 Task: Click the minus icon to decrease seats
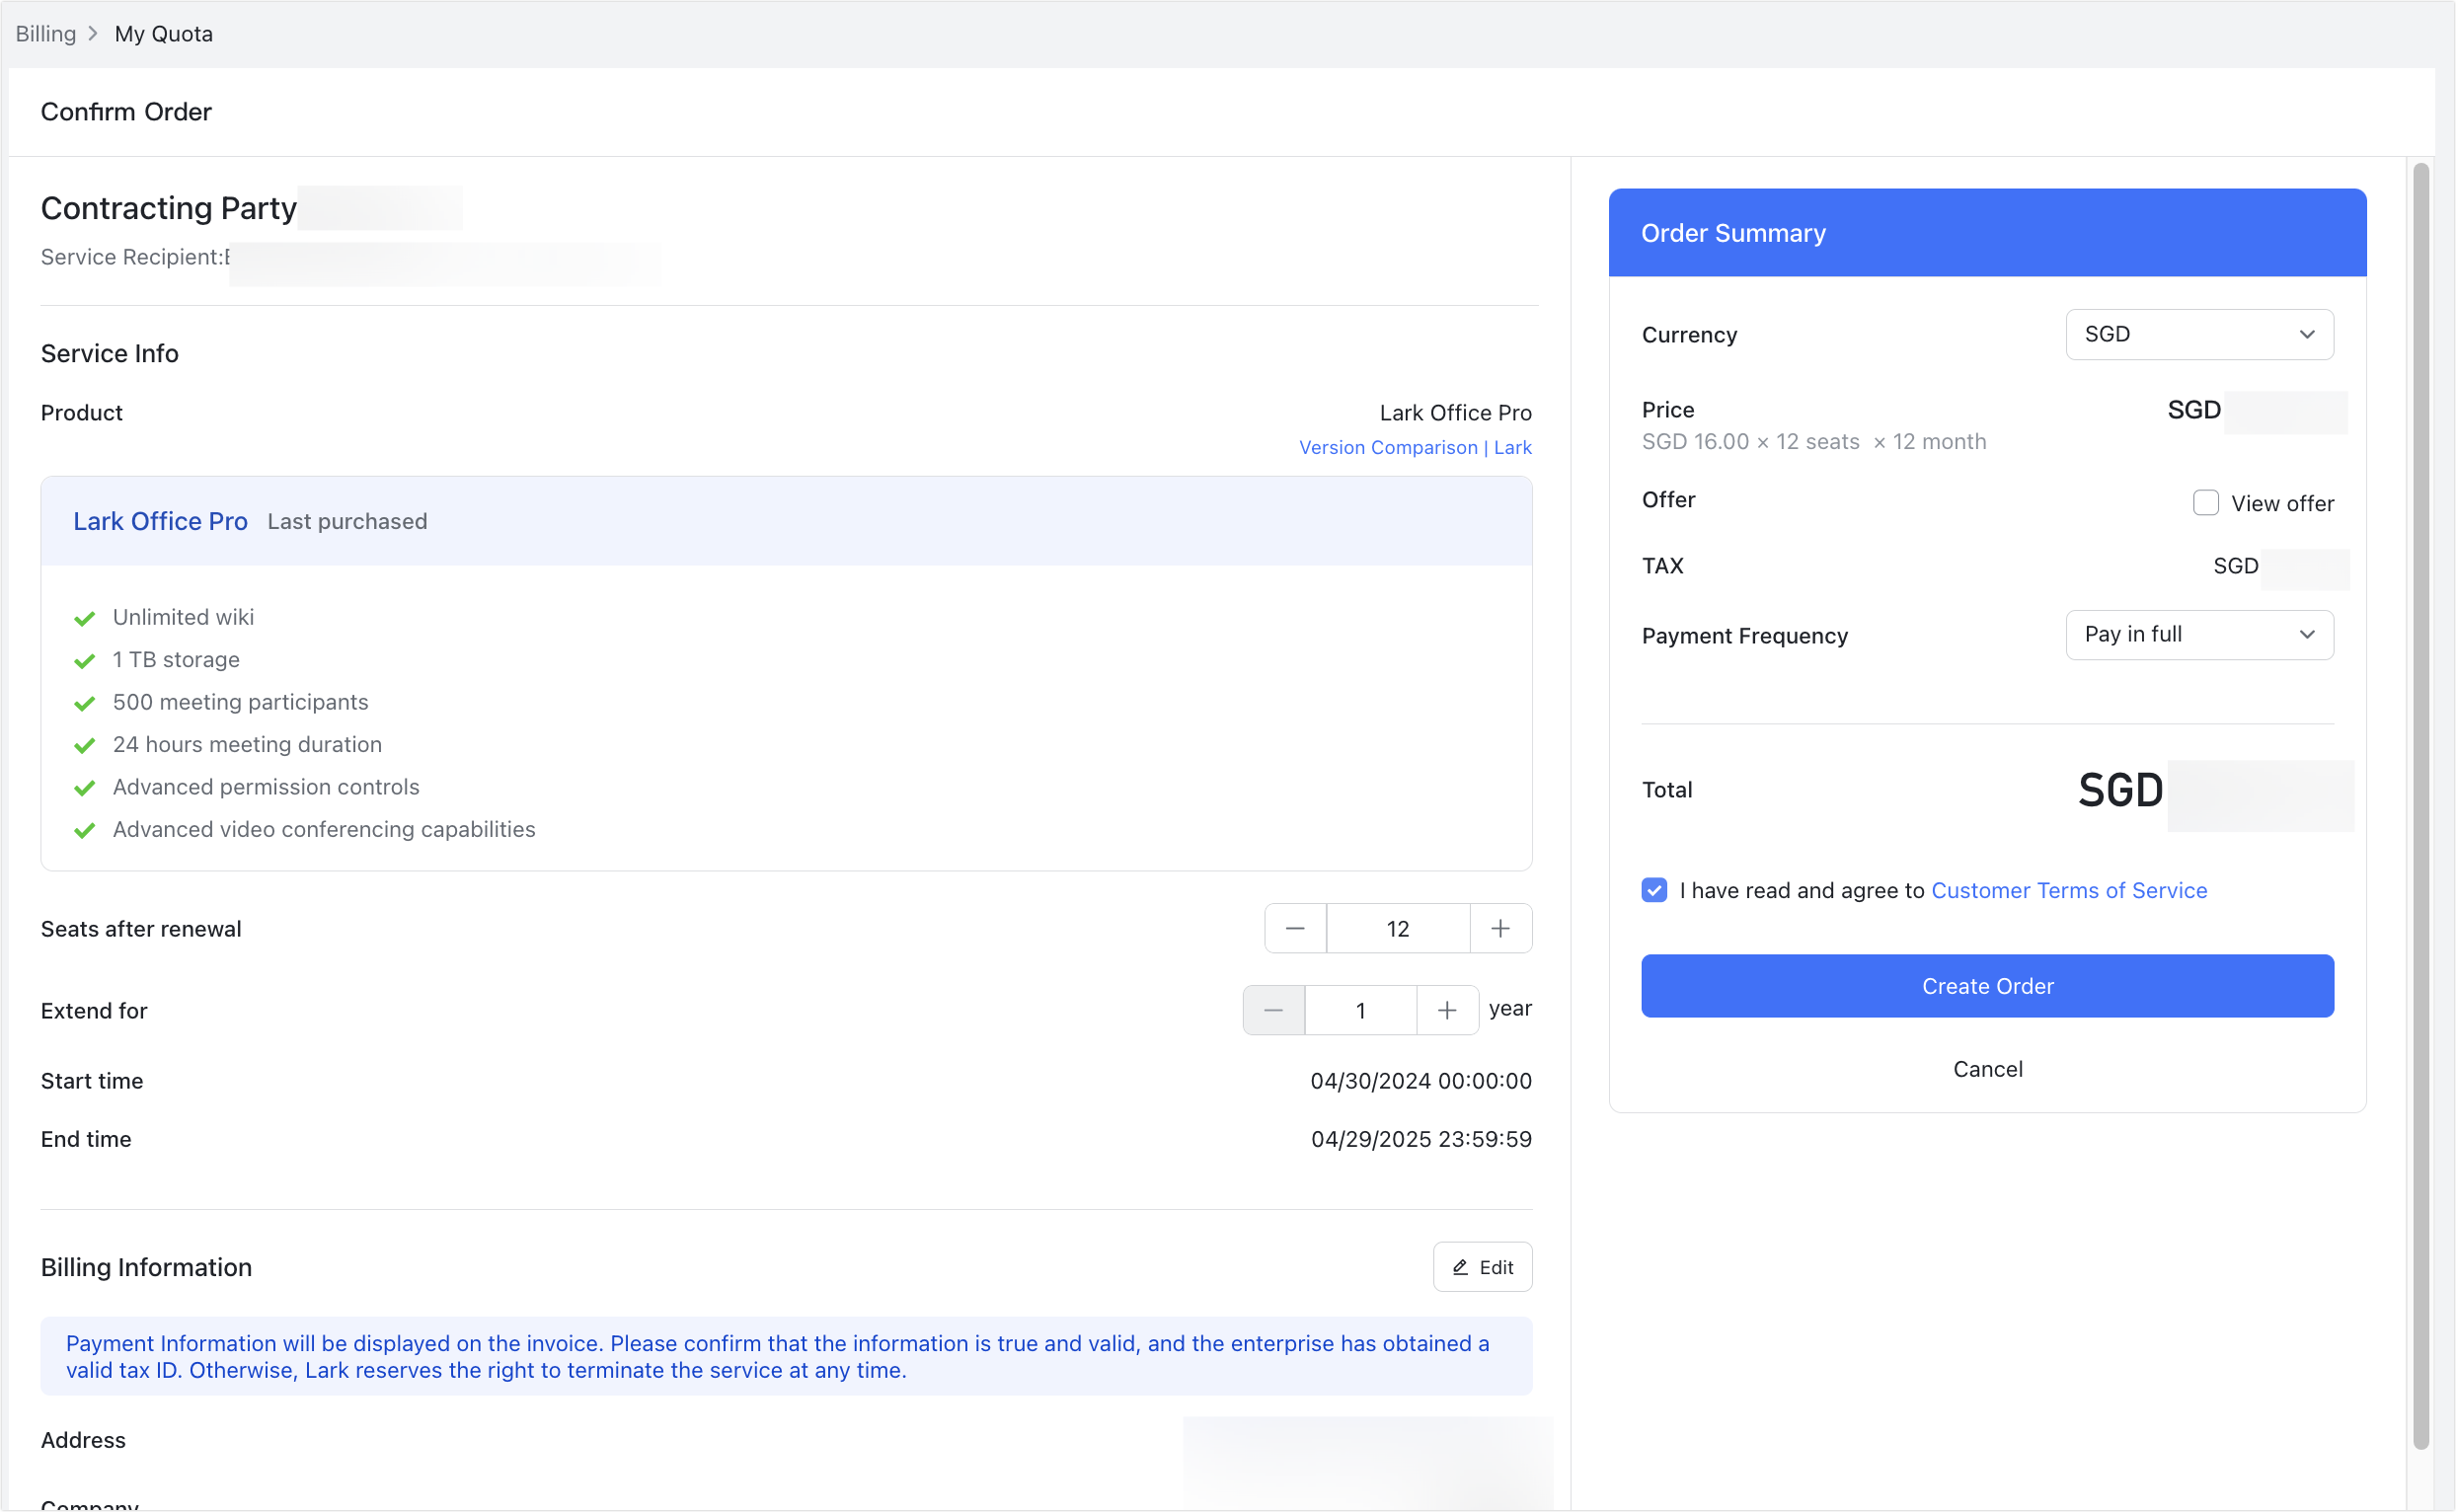pos(1295,928)
